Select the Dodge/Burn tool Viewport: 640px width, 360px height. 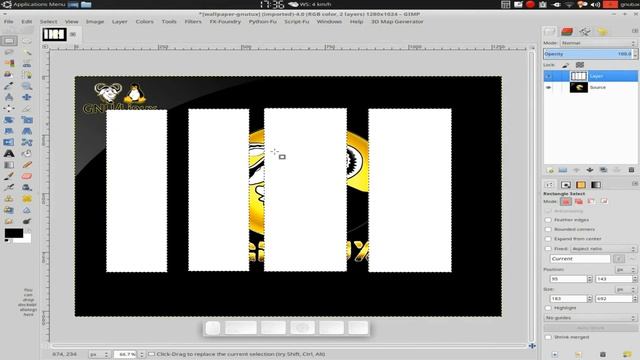pyautogui.click(x=27, y=221)
